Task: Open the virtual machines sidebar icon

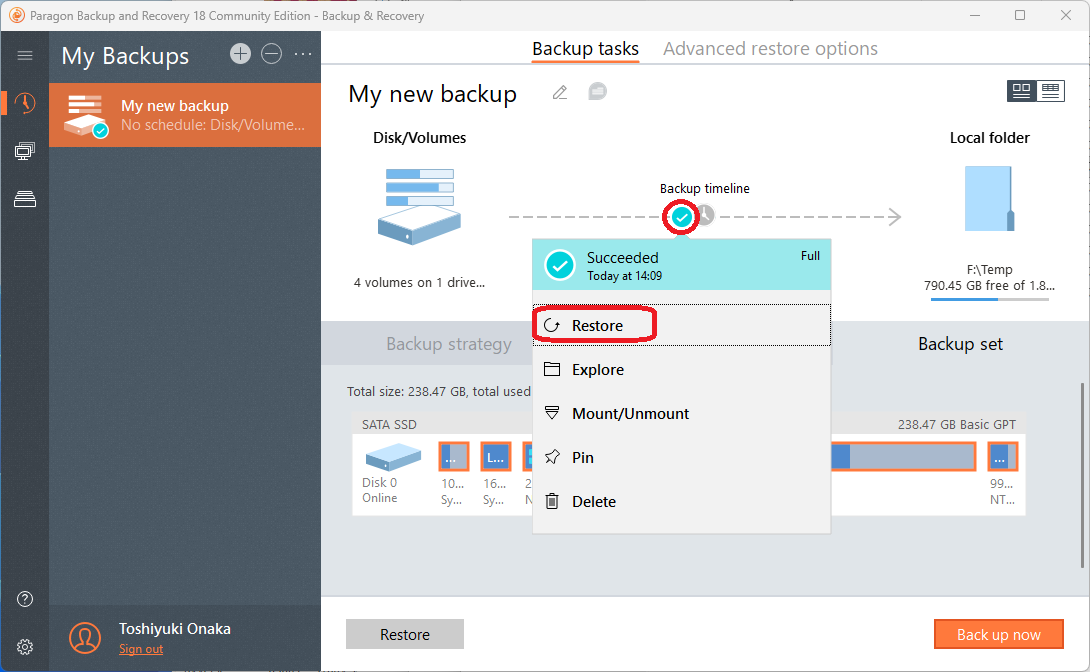Action: point(24,151)
